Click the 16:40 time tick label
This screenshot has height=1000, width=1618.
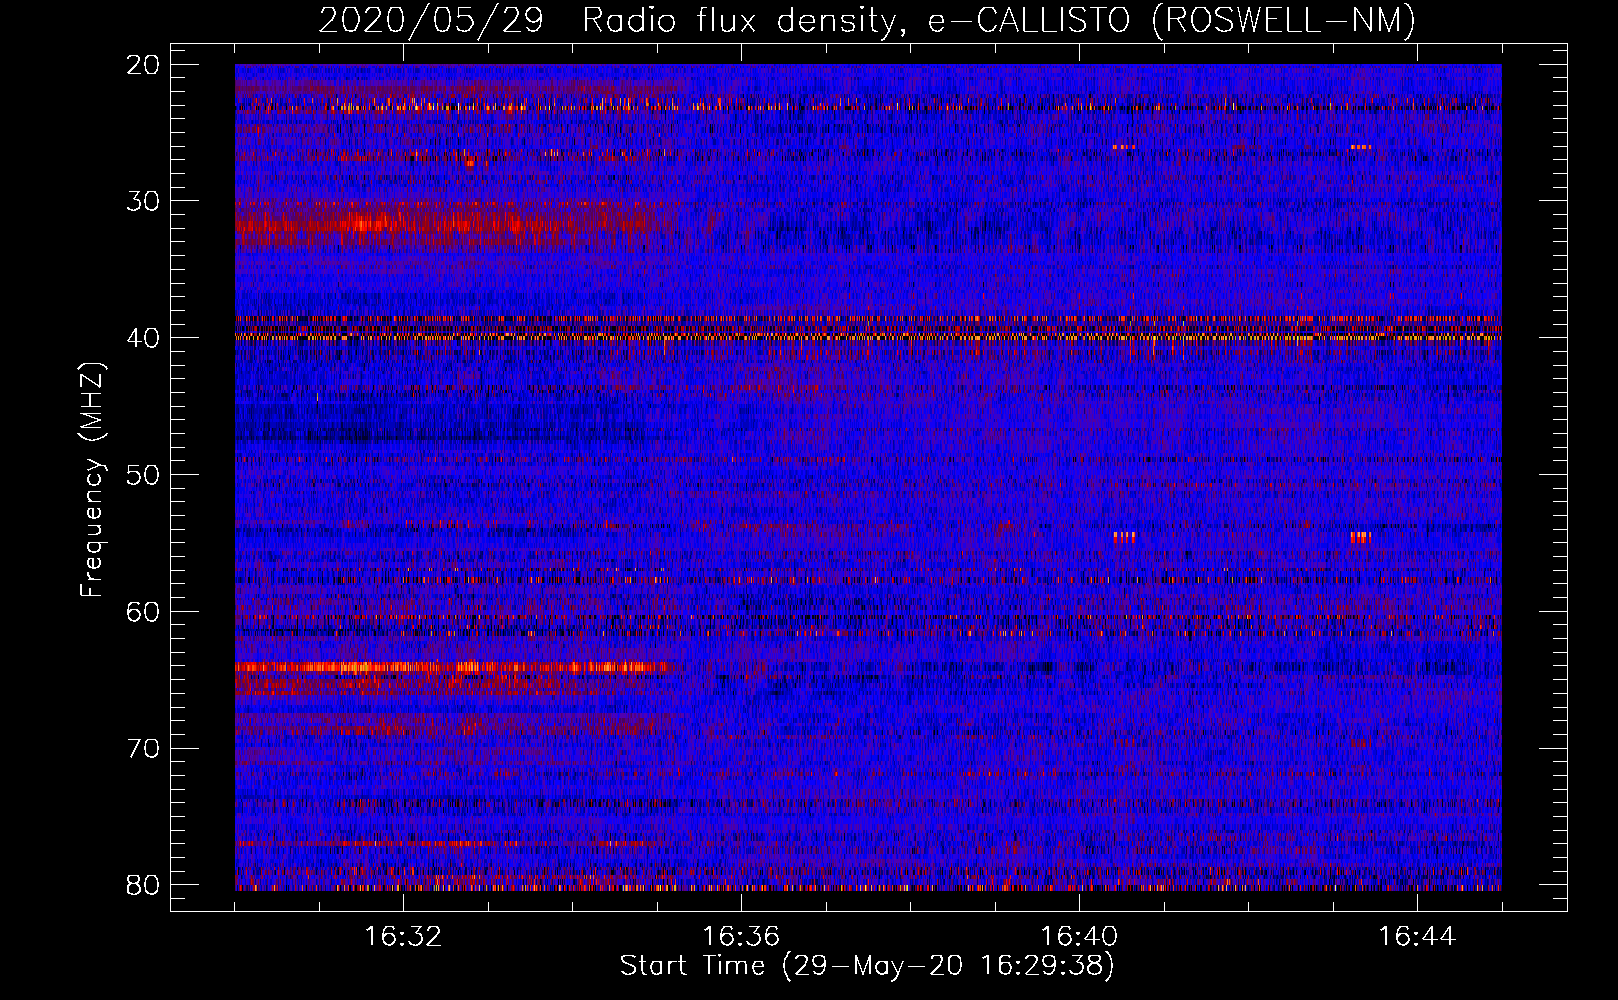click(x=1079, y=937)
